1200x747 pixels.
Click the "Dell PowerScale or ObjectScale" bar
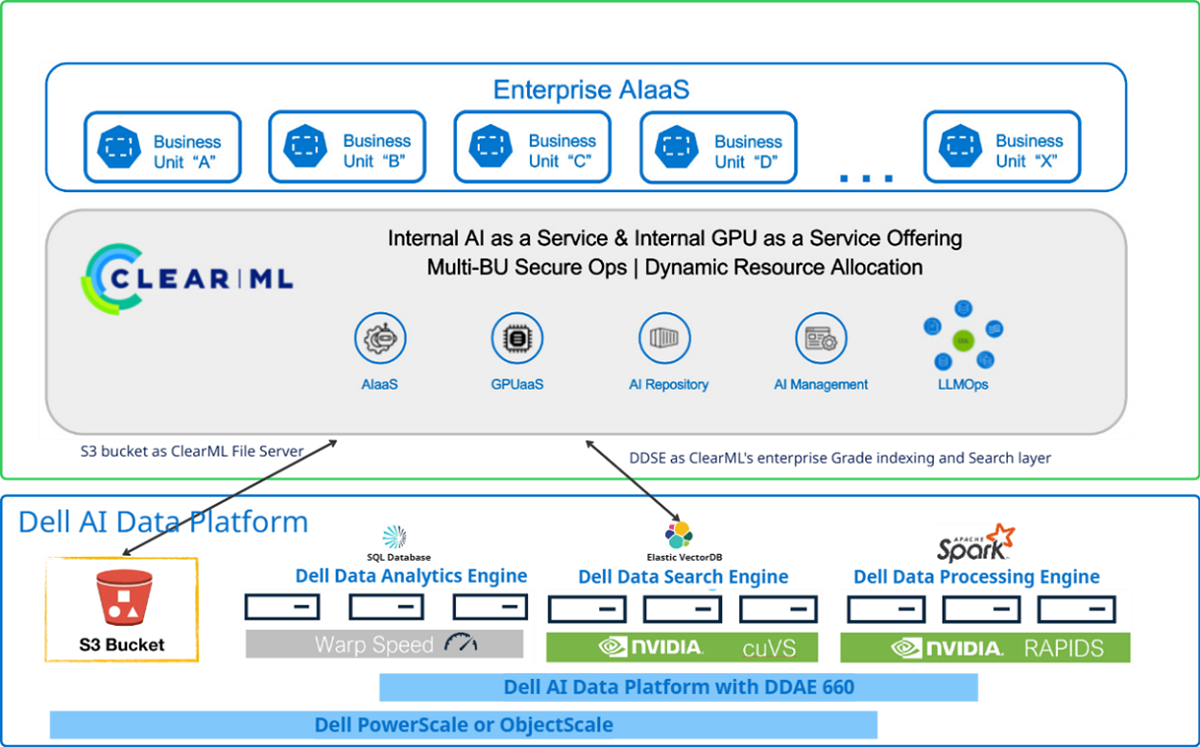463,724
